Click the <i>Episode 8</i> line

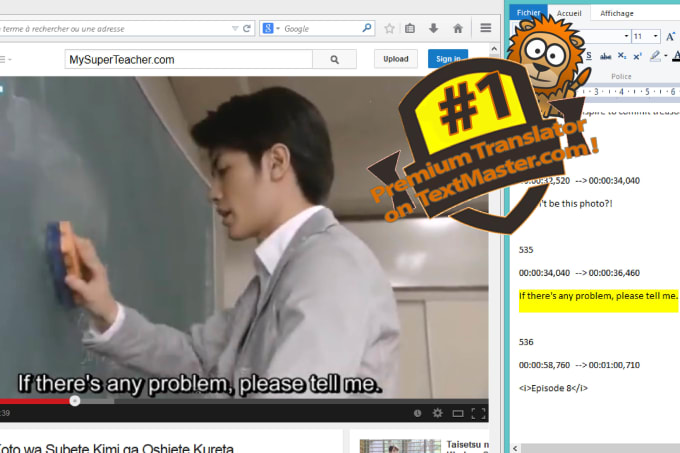click(553, 388)
